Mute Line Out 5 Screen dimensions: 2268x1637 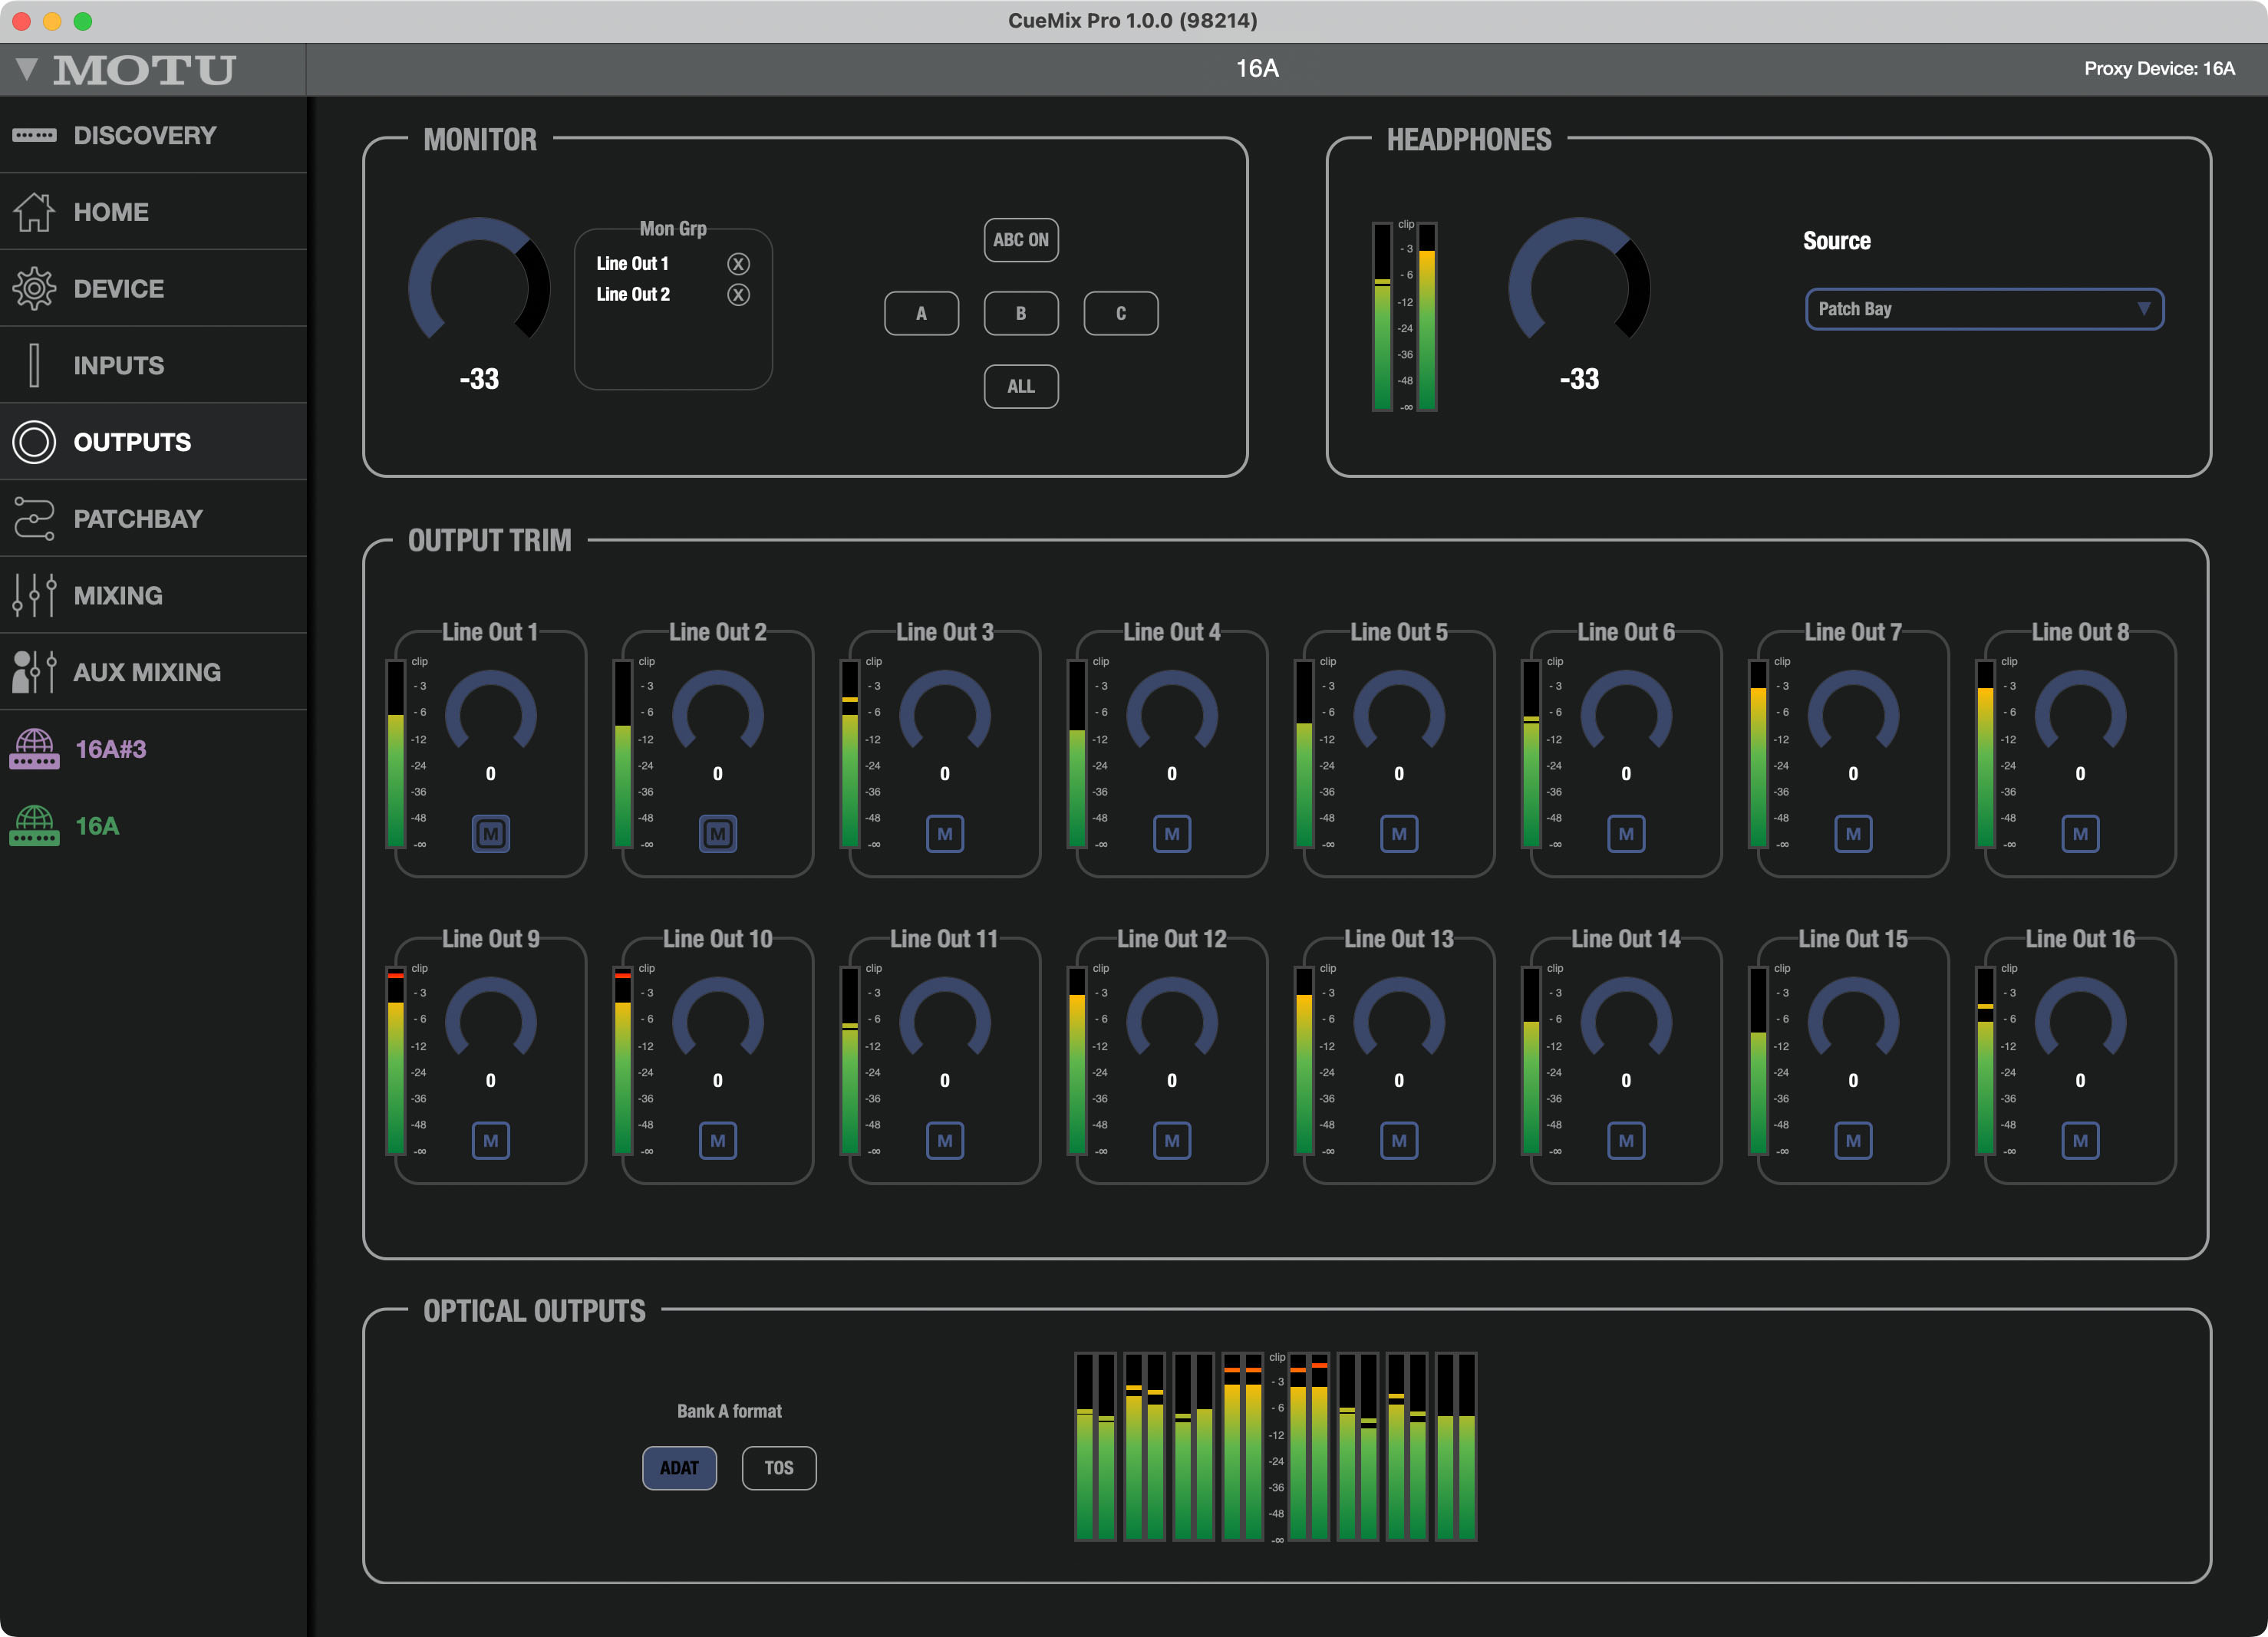pos(1399,834)
